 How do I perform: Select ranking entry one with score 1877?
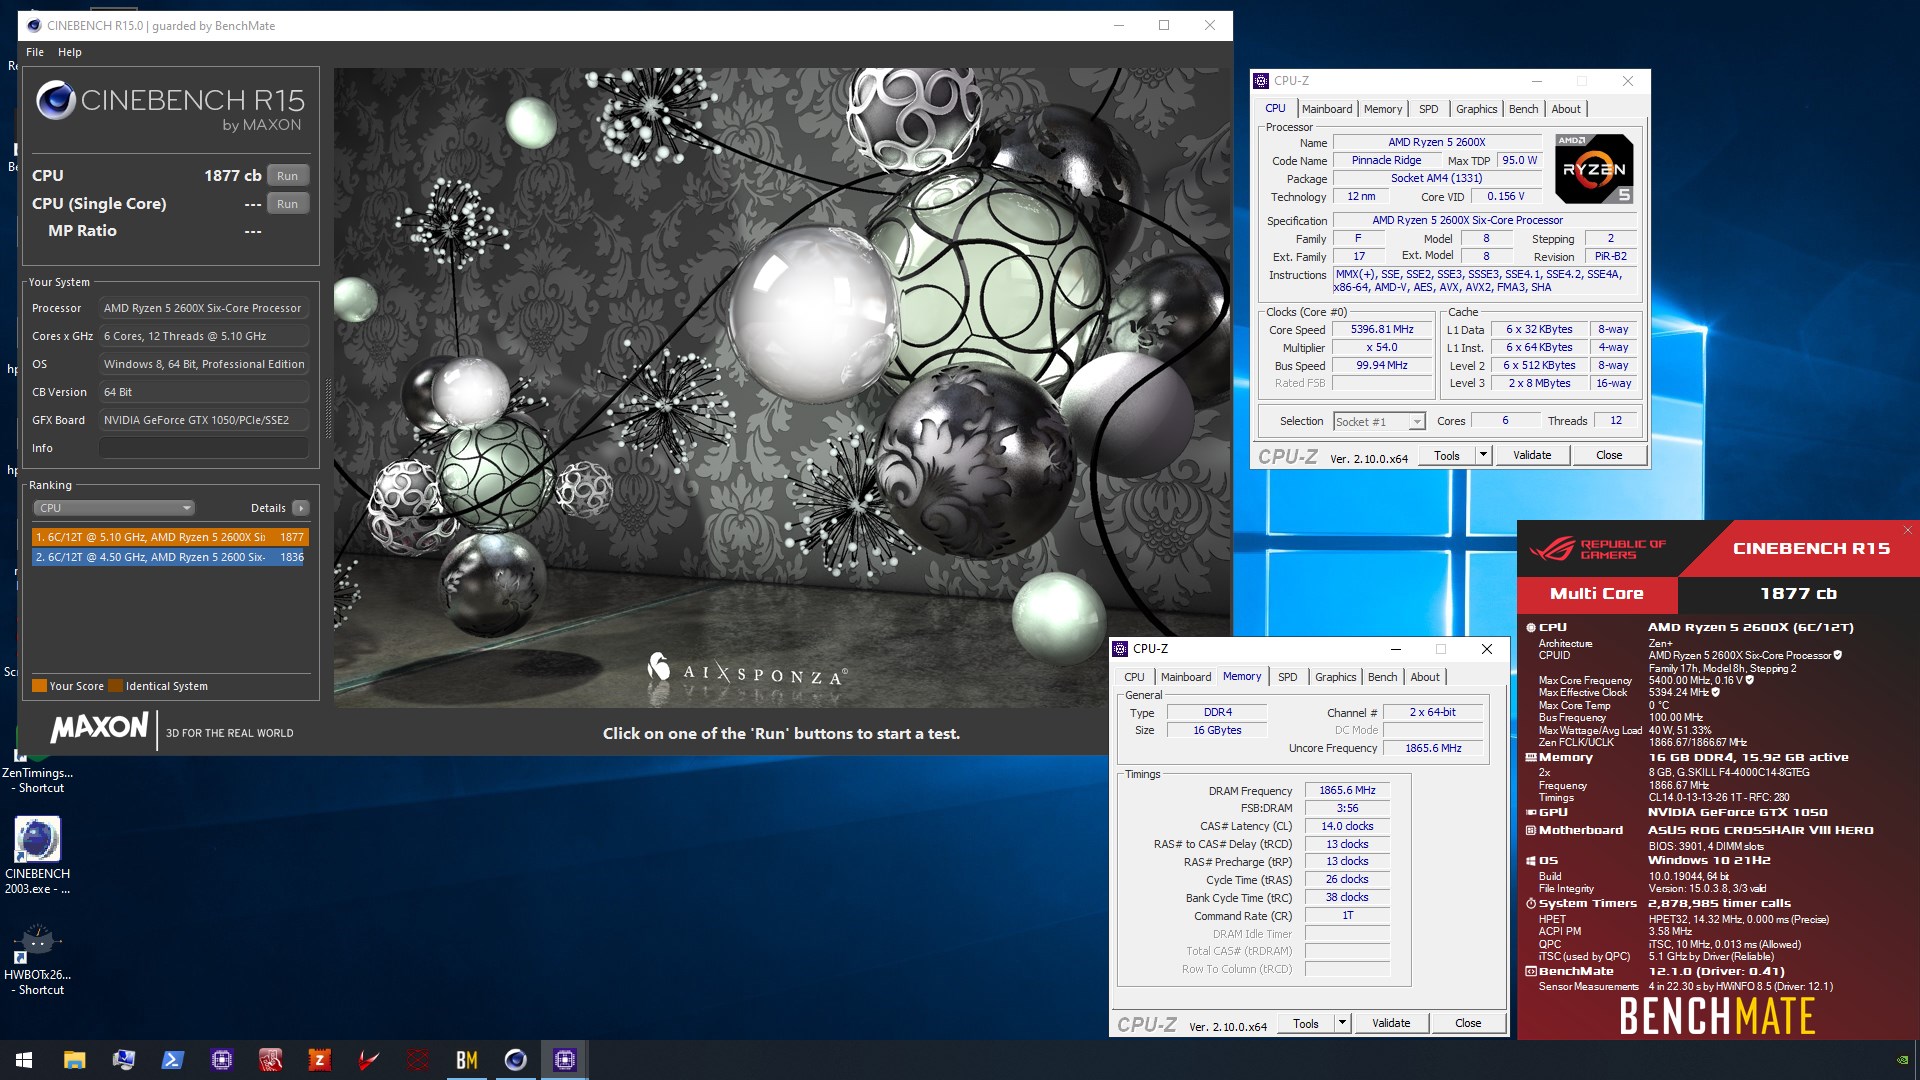tap(170, 537)
